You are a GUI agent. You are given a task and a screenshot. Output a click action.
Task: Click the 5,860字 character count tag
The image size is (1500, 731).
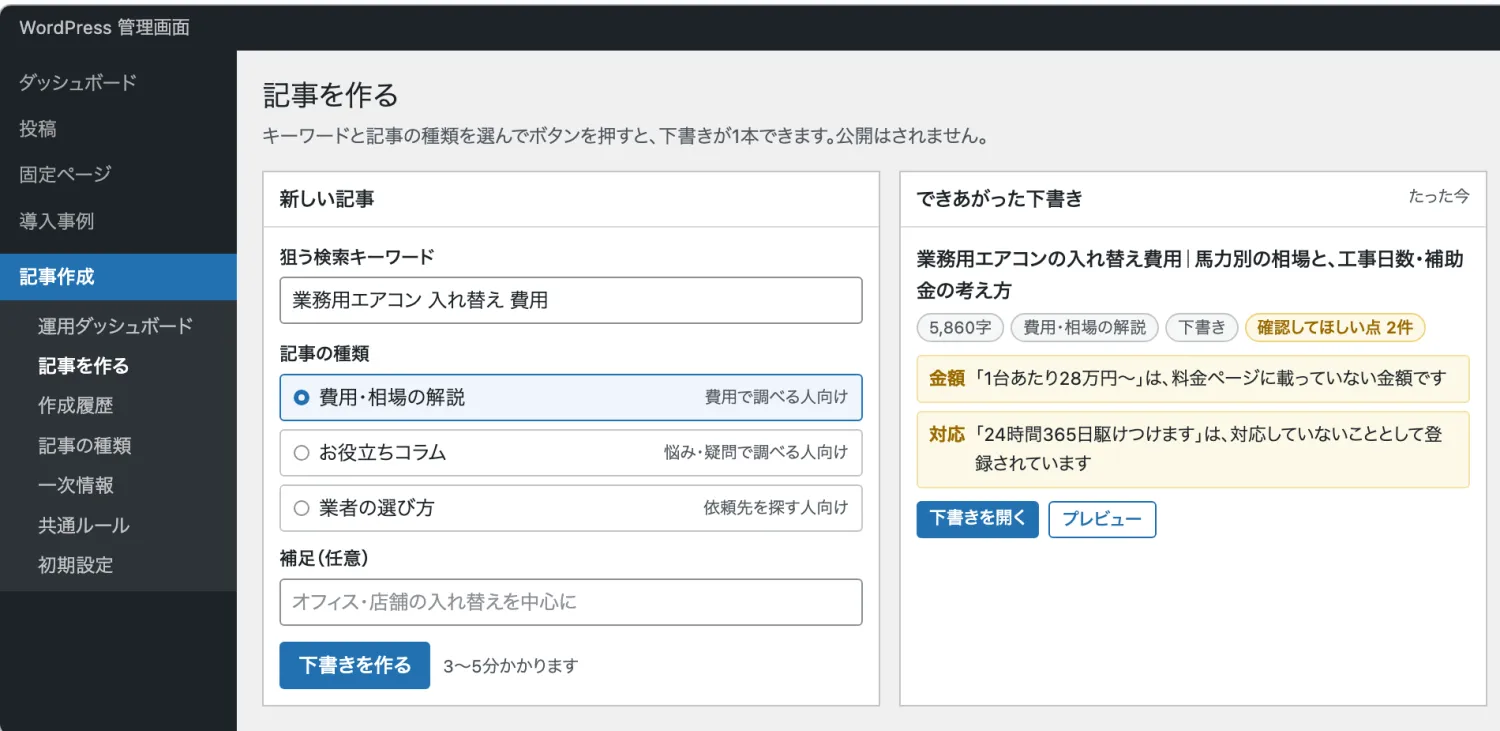pos(960,327)
